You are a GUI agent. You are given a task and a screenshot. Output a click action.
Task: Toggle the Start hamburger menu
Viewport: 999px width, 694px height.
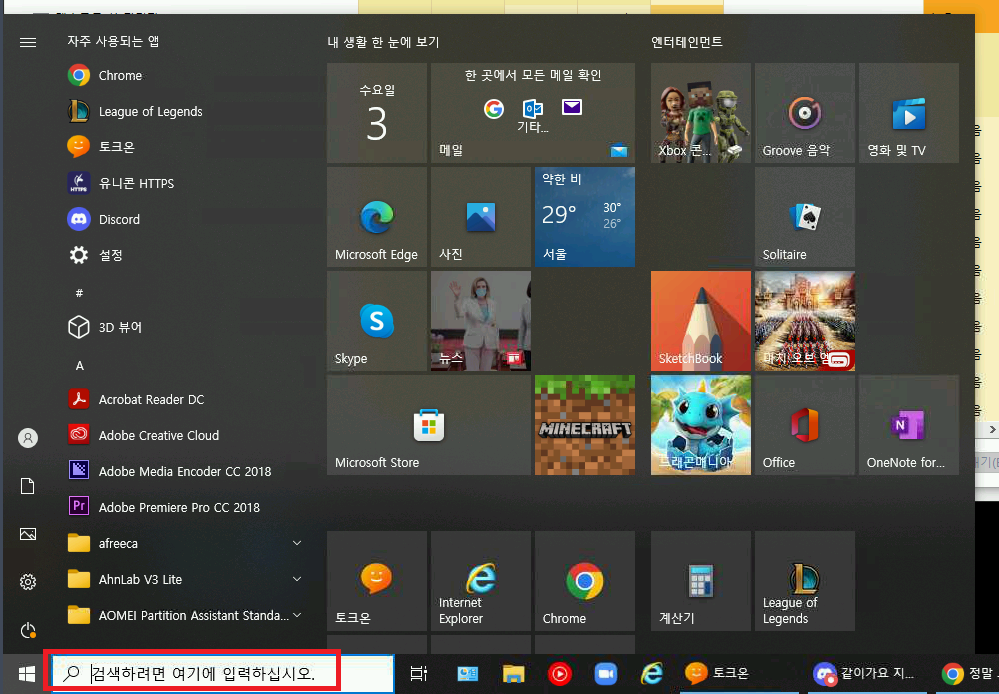pos(28,43)
